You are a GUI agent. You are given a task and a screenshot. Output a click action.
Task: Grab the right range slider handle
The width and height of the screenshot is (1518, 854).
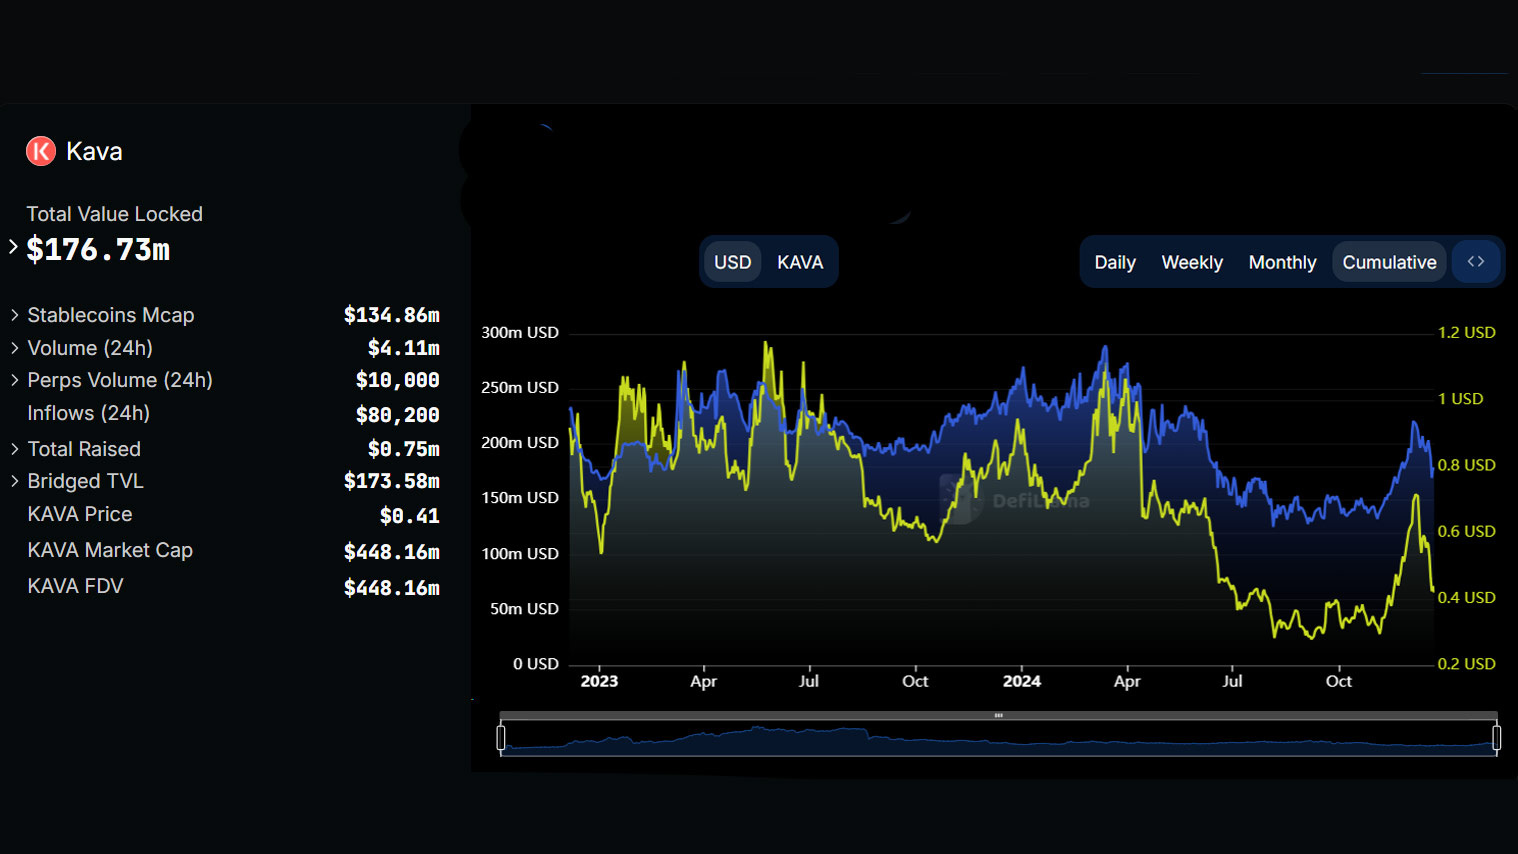pos(1496,738)
